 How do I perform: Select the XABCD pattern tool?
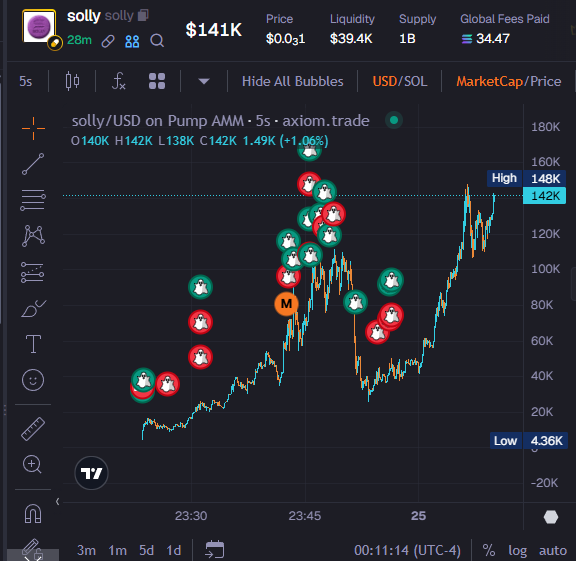click(x=33, y=235)
